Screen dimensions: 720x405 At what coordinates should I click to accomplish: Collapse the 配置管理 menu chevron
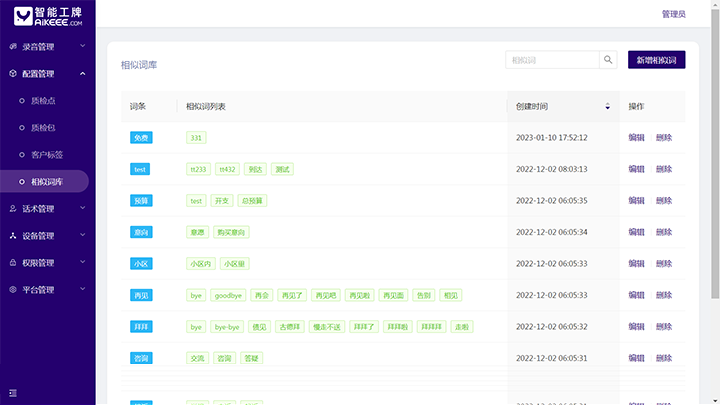click(83, 73)
